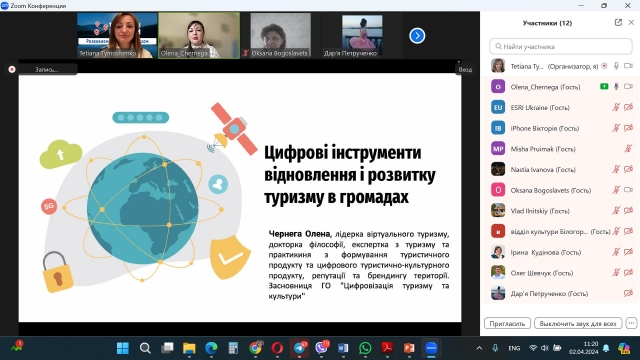Open WhatsApp from the taskbar
Viewport: 640px width, 360px height.
pyautogui.click(x=365, y=348)
